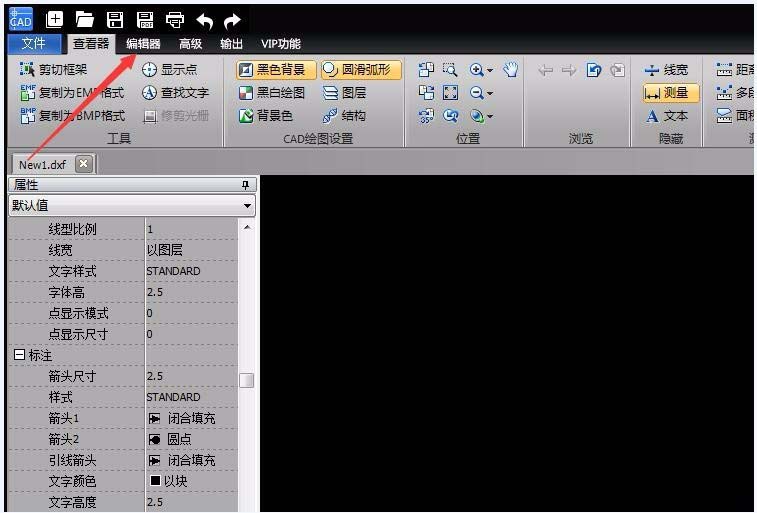Click the 箭头尺寸 2.5 value field
The width and height of the screenshot is (757, 513).
click(x=192, y=376)
